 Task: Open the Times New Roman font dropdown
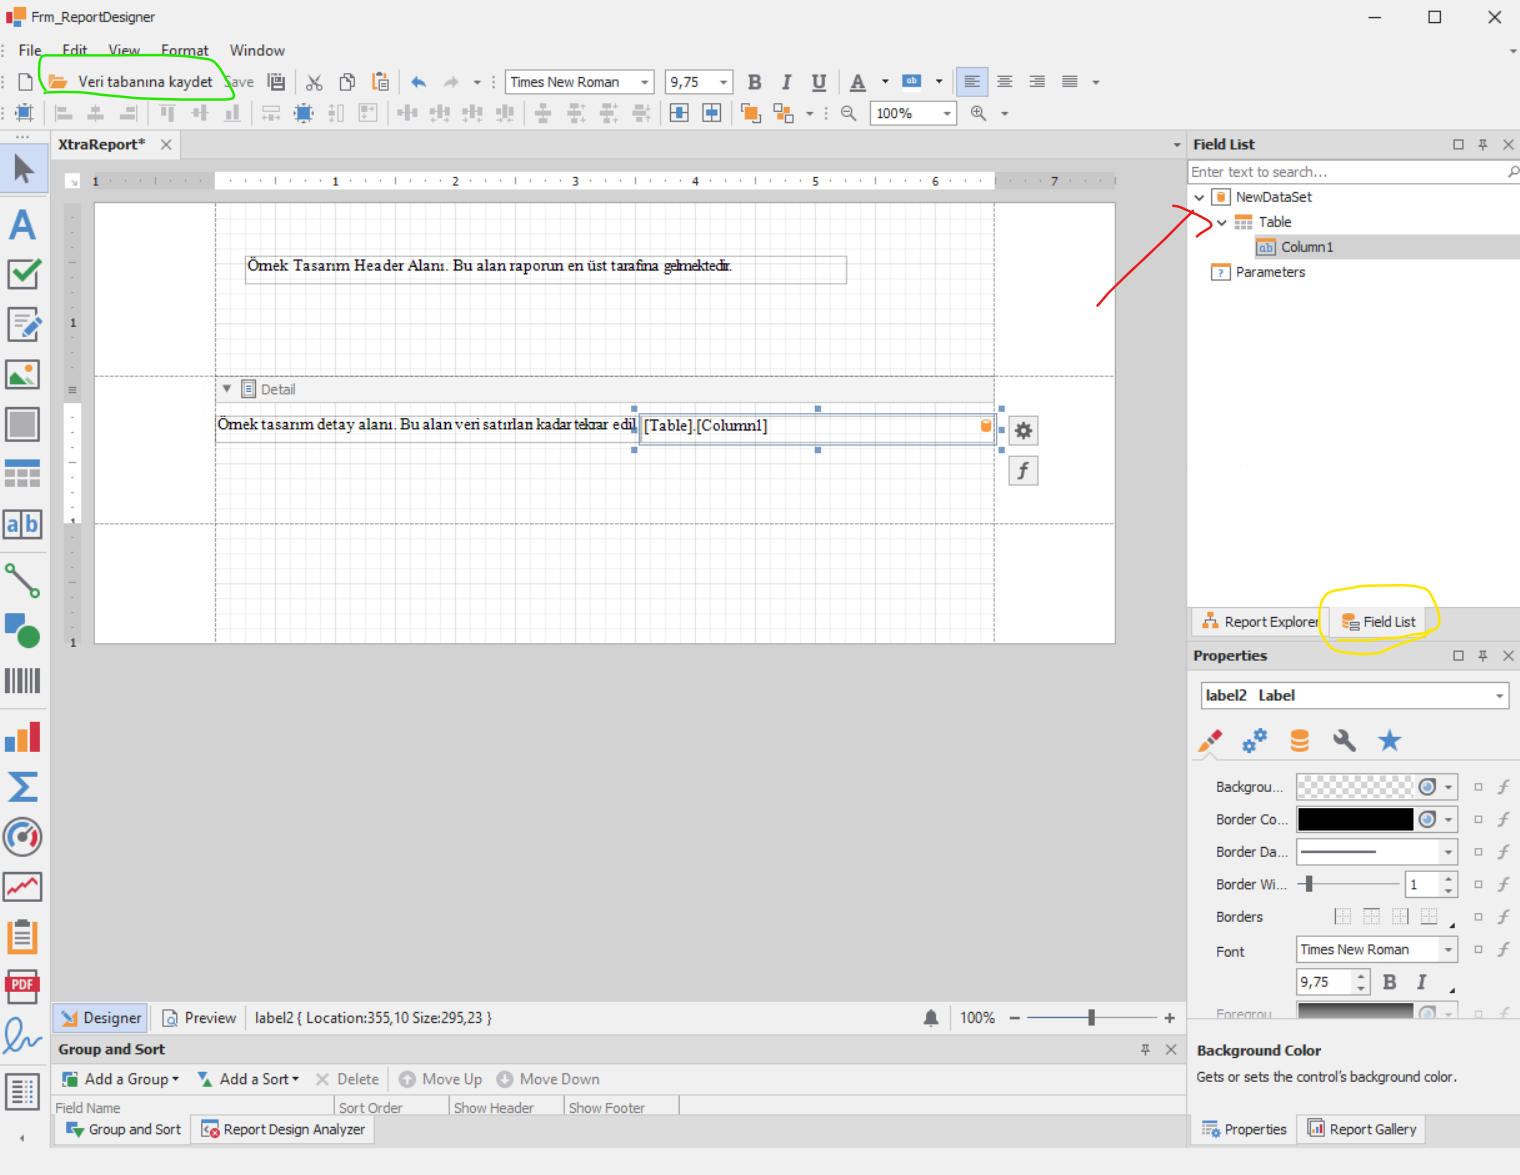[645, 82]
